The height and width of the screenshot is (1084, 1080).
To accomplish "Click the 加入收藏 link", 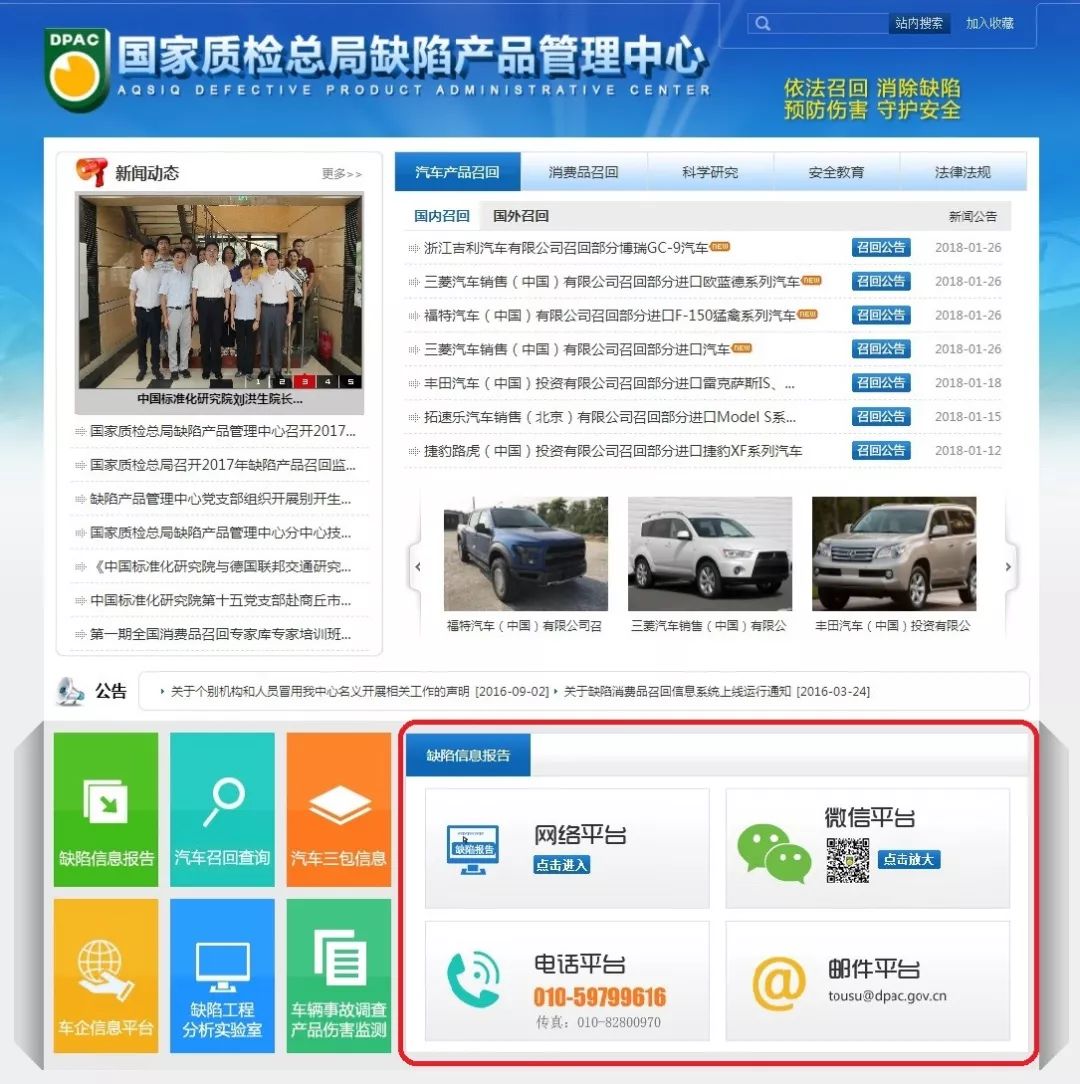I will [x=990, y=24].
